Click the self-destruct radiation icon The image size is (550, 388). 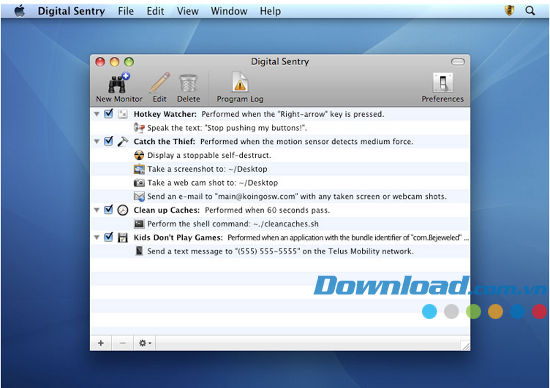[x=139, y=155]
